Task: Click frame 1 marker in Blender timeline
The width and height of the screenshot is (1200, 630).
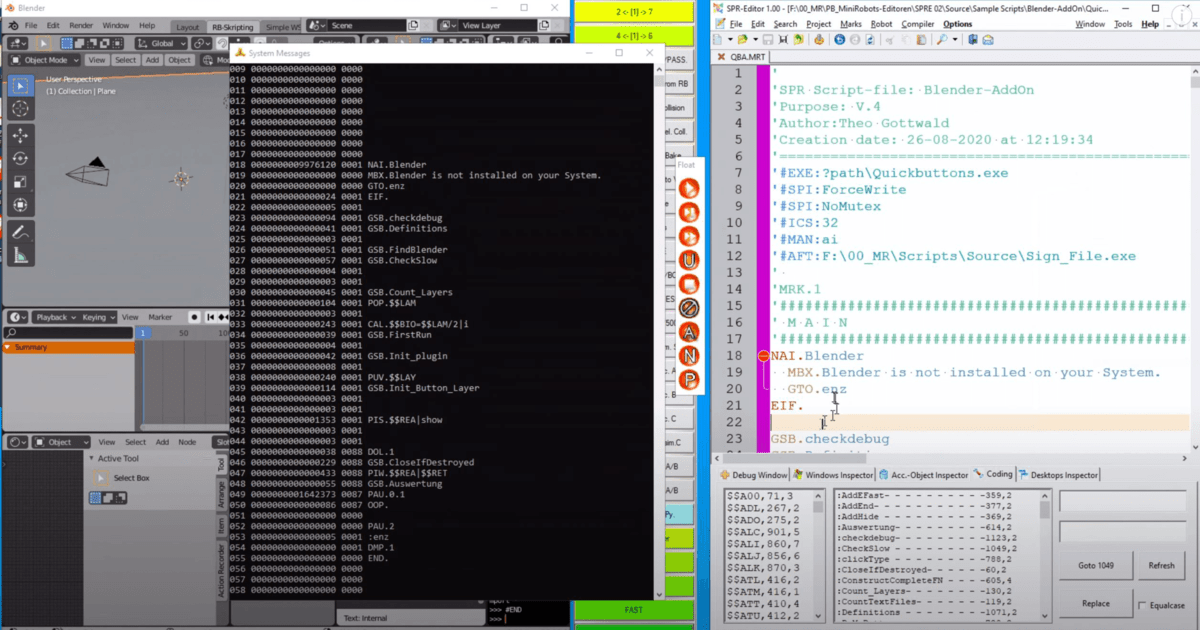Action: [x=142, y=332]
